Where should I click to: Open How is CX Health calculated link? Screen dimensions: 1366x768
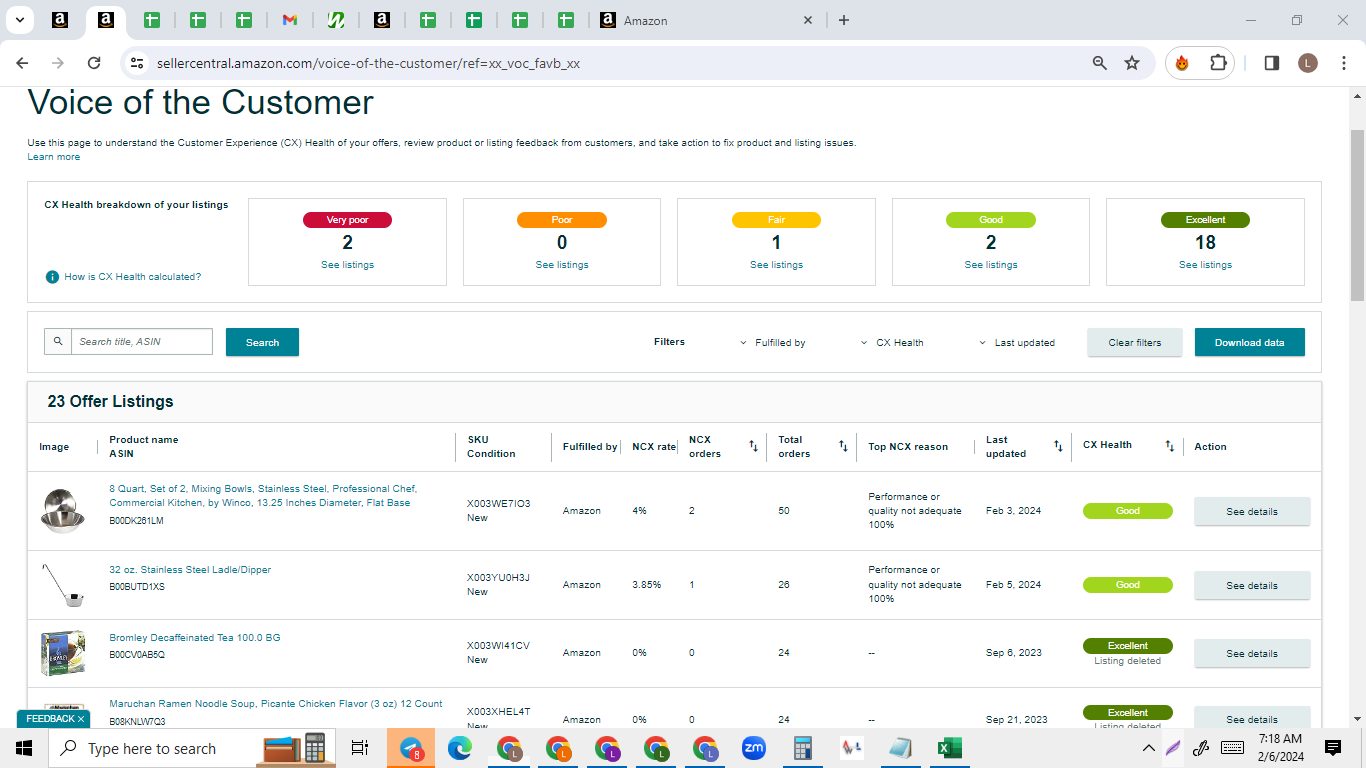pyautogui.click(x=133, y=277)
